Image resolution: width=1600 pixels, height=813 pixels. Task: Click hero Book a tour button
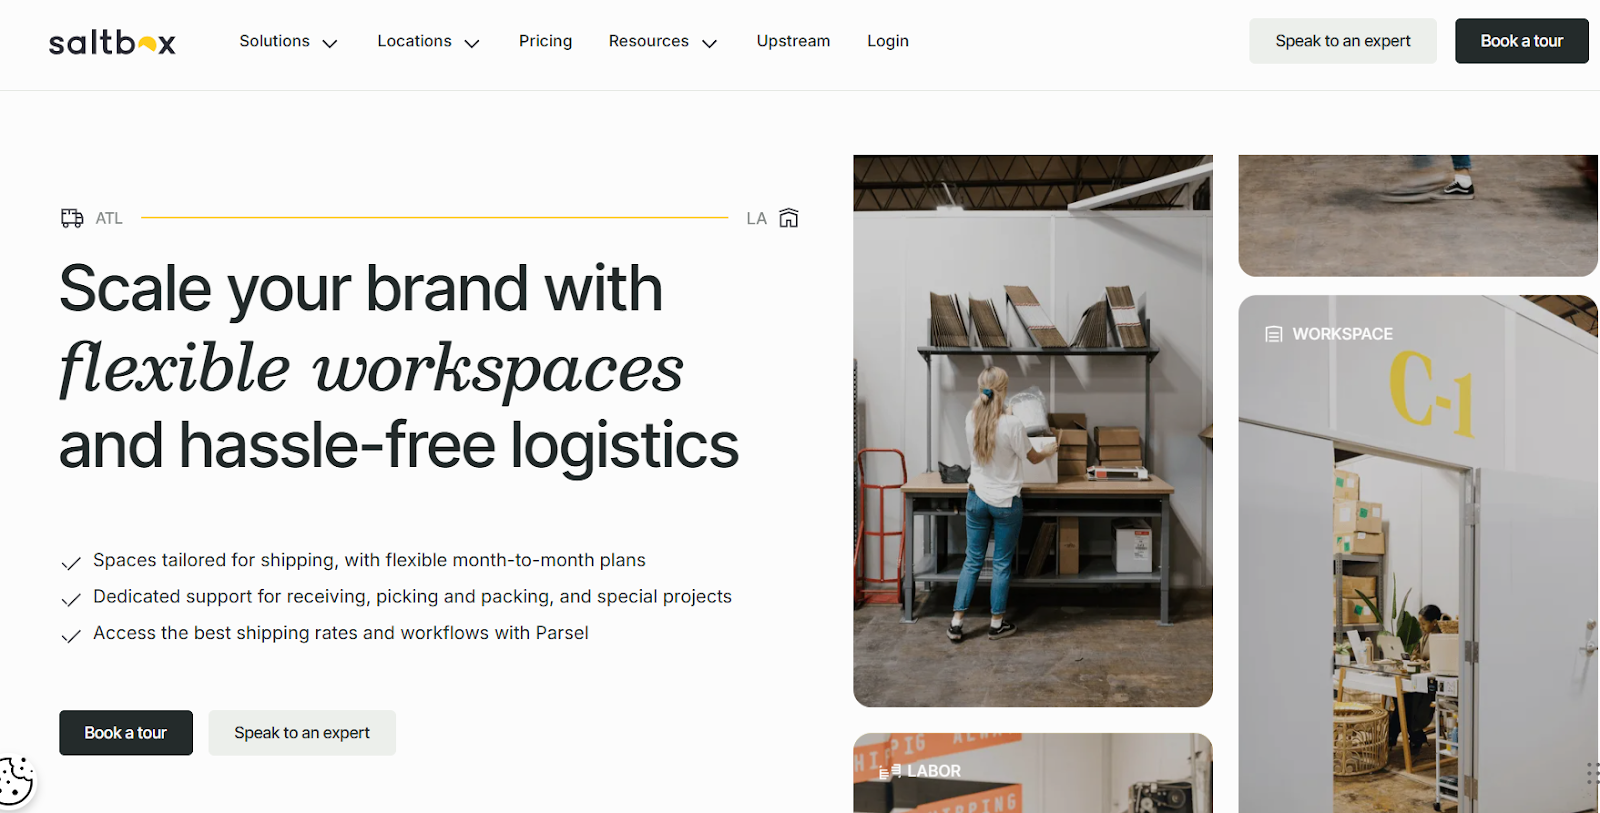tap(126, 733)
